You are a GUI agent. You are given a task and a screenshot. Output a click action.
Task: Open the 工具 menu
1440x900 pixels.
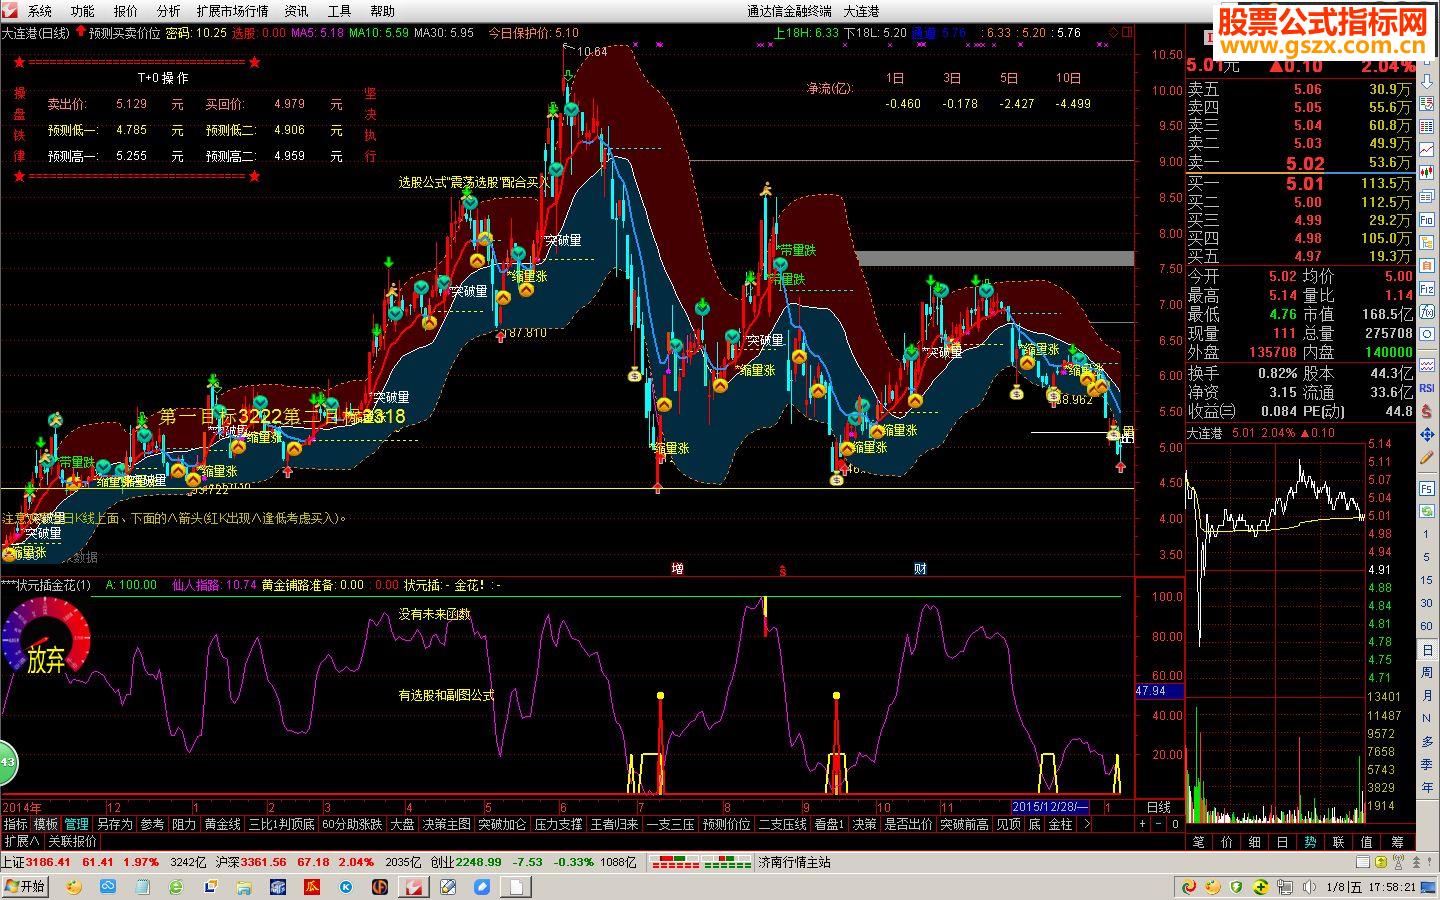click(340, 11)
